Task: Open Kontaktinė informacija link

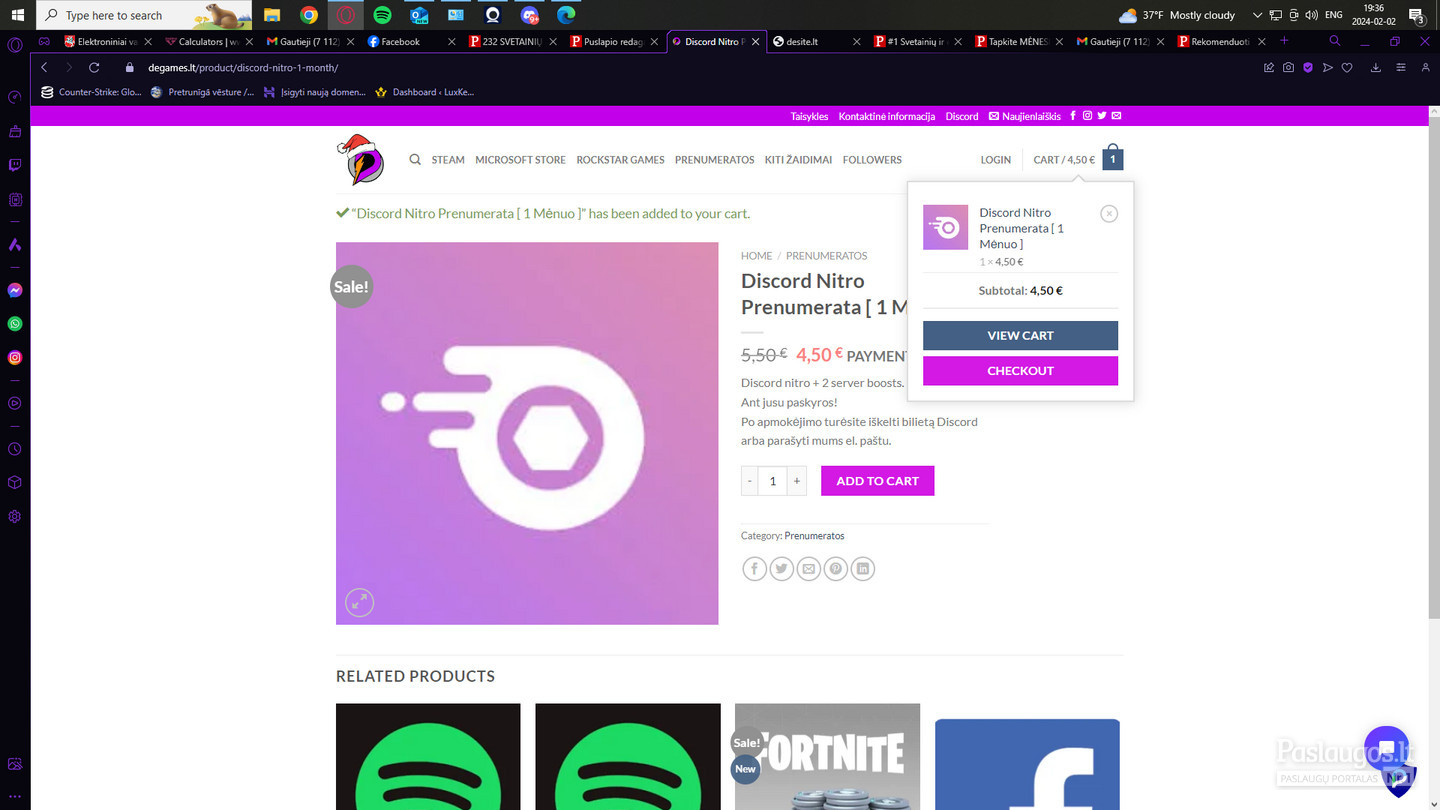Action: pyautogui.click(x=886, y=116)
